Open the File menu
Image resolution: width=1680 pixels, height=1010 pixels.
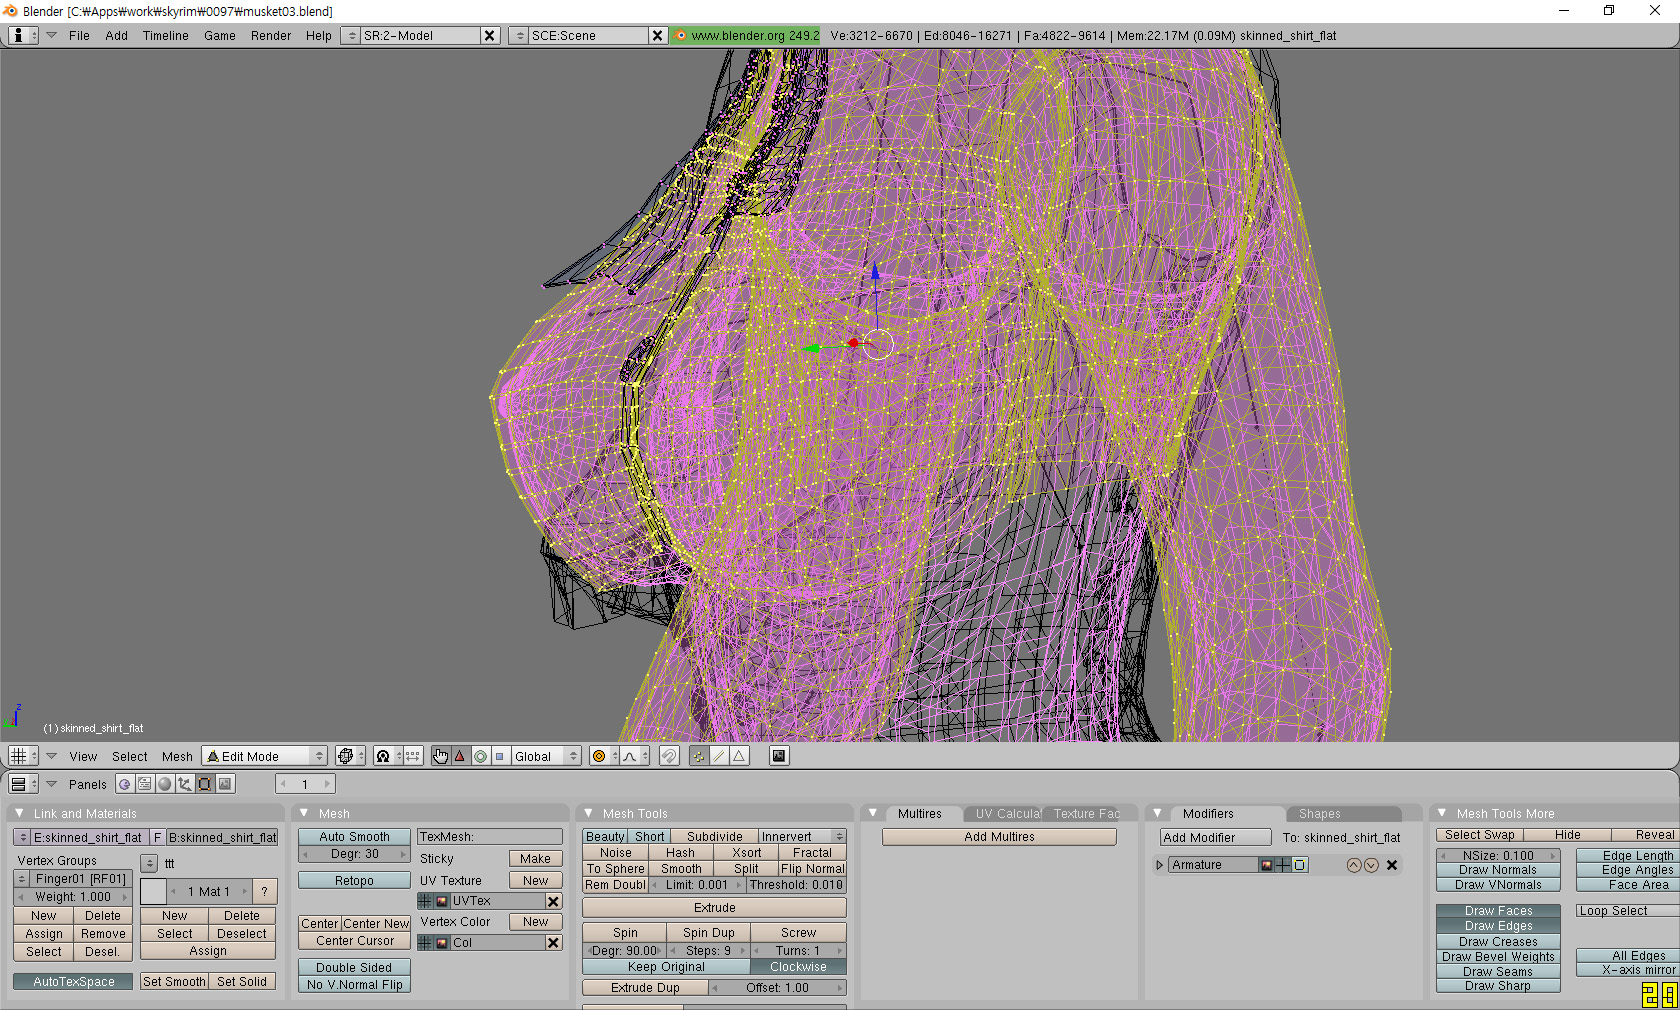click(x=79, y=35)
